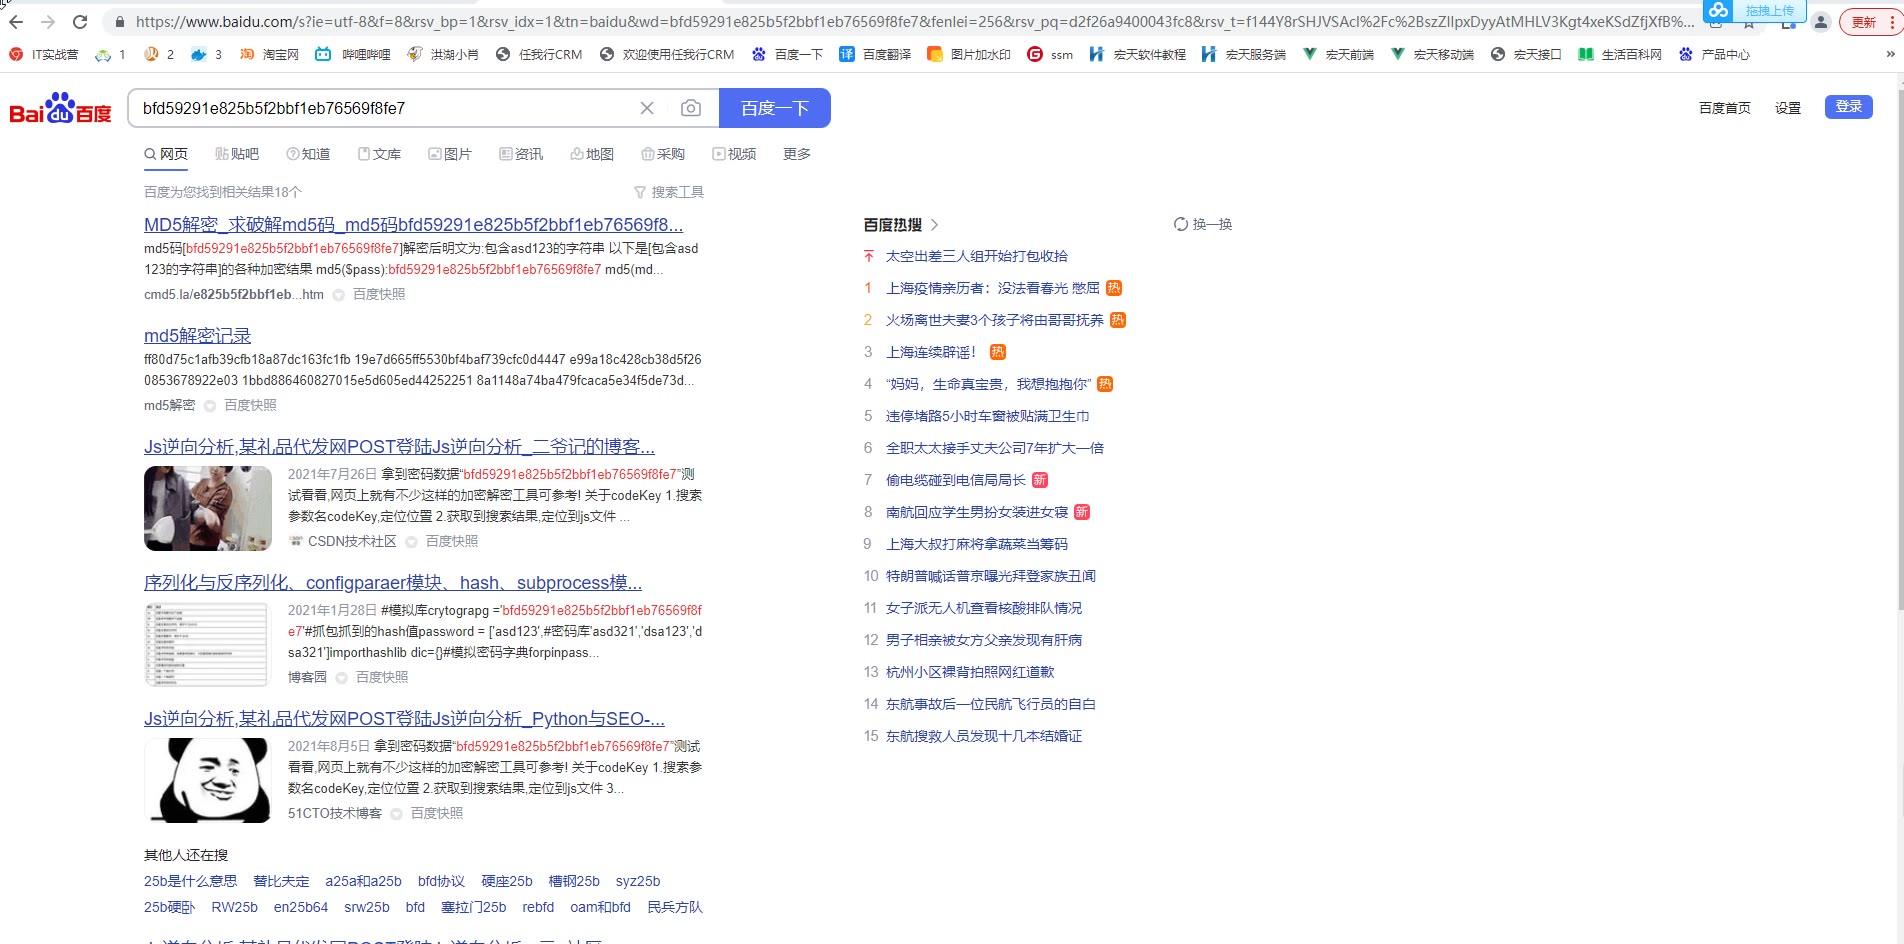Click the related search 民兵方队
Image resolution: width=1904 pixels, height=944 pixels.
click(675, 907)
